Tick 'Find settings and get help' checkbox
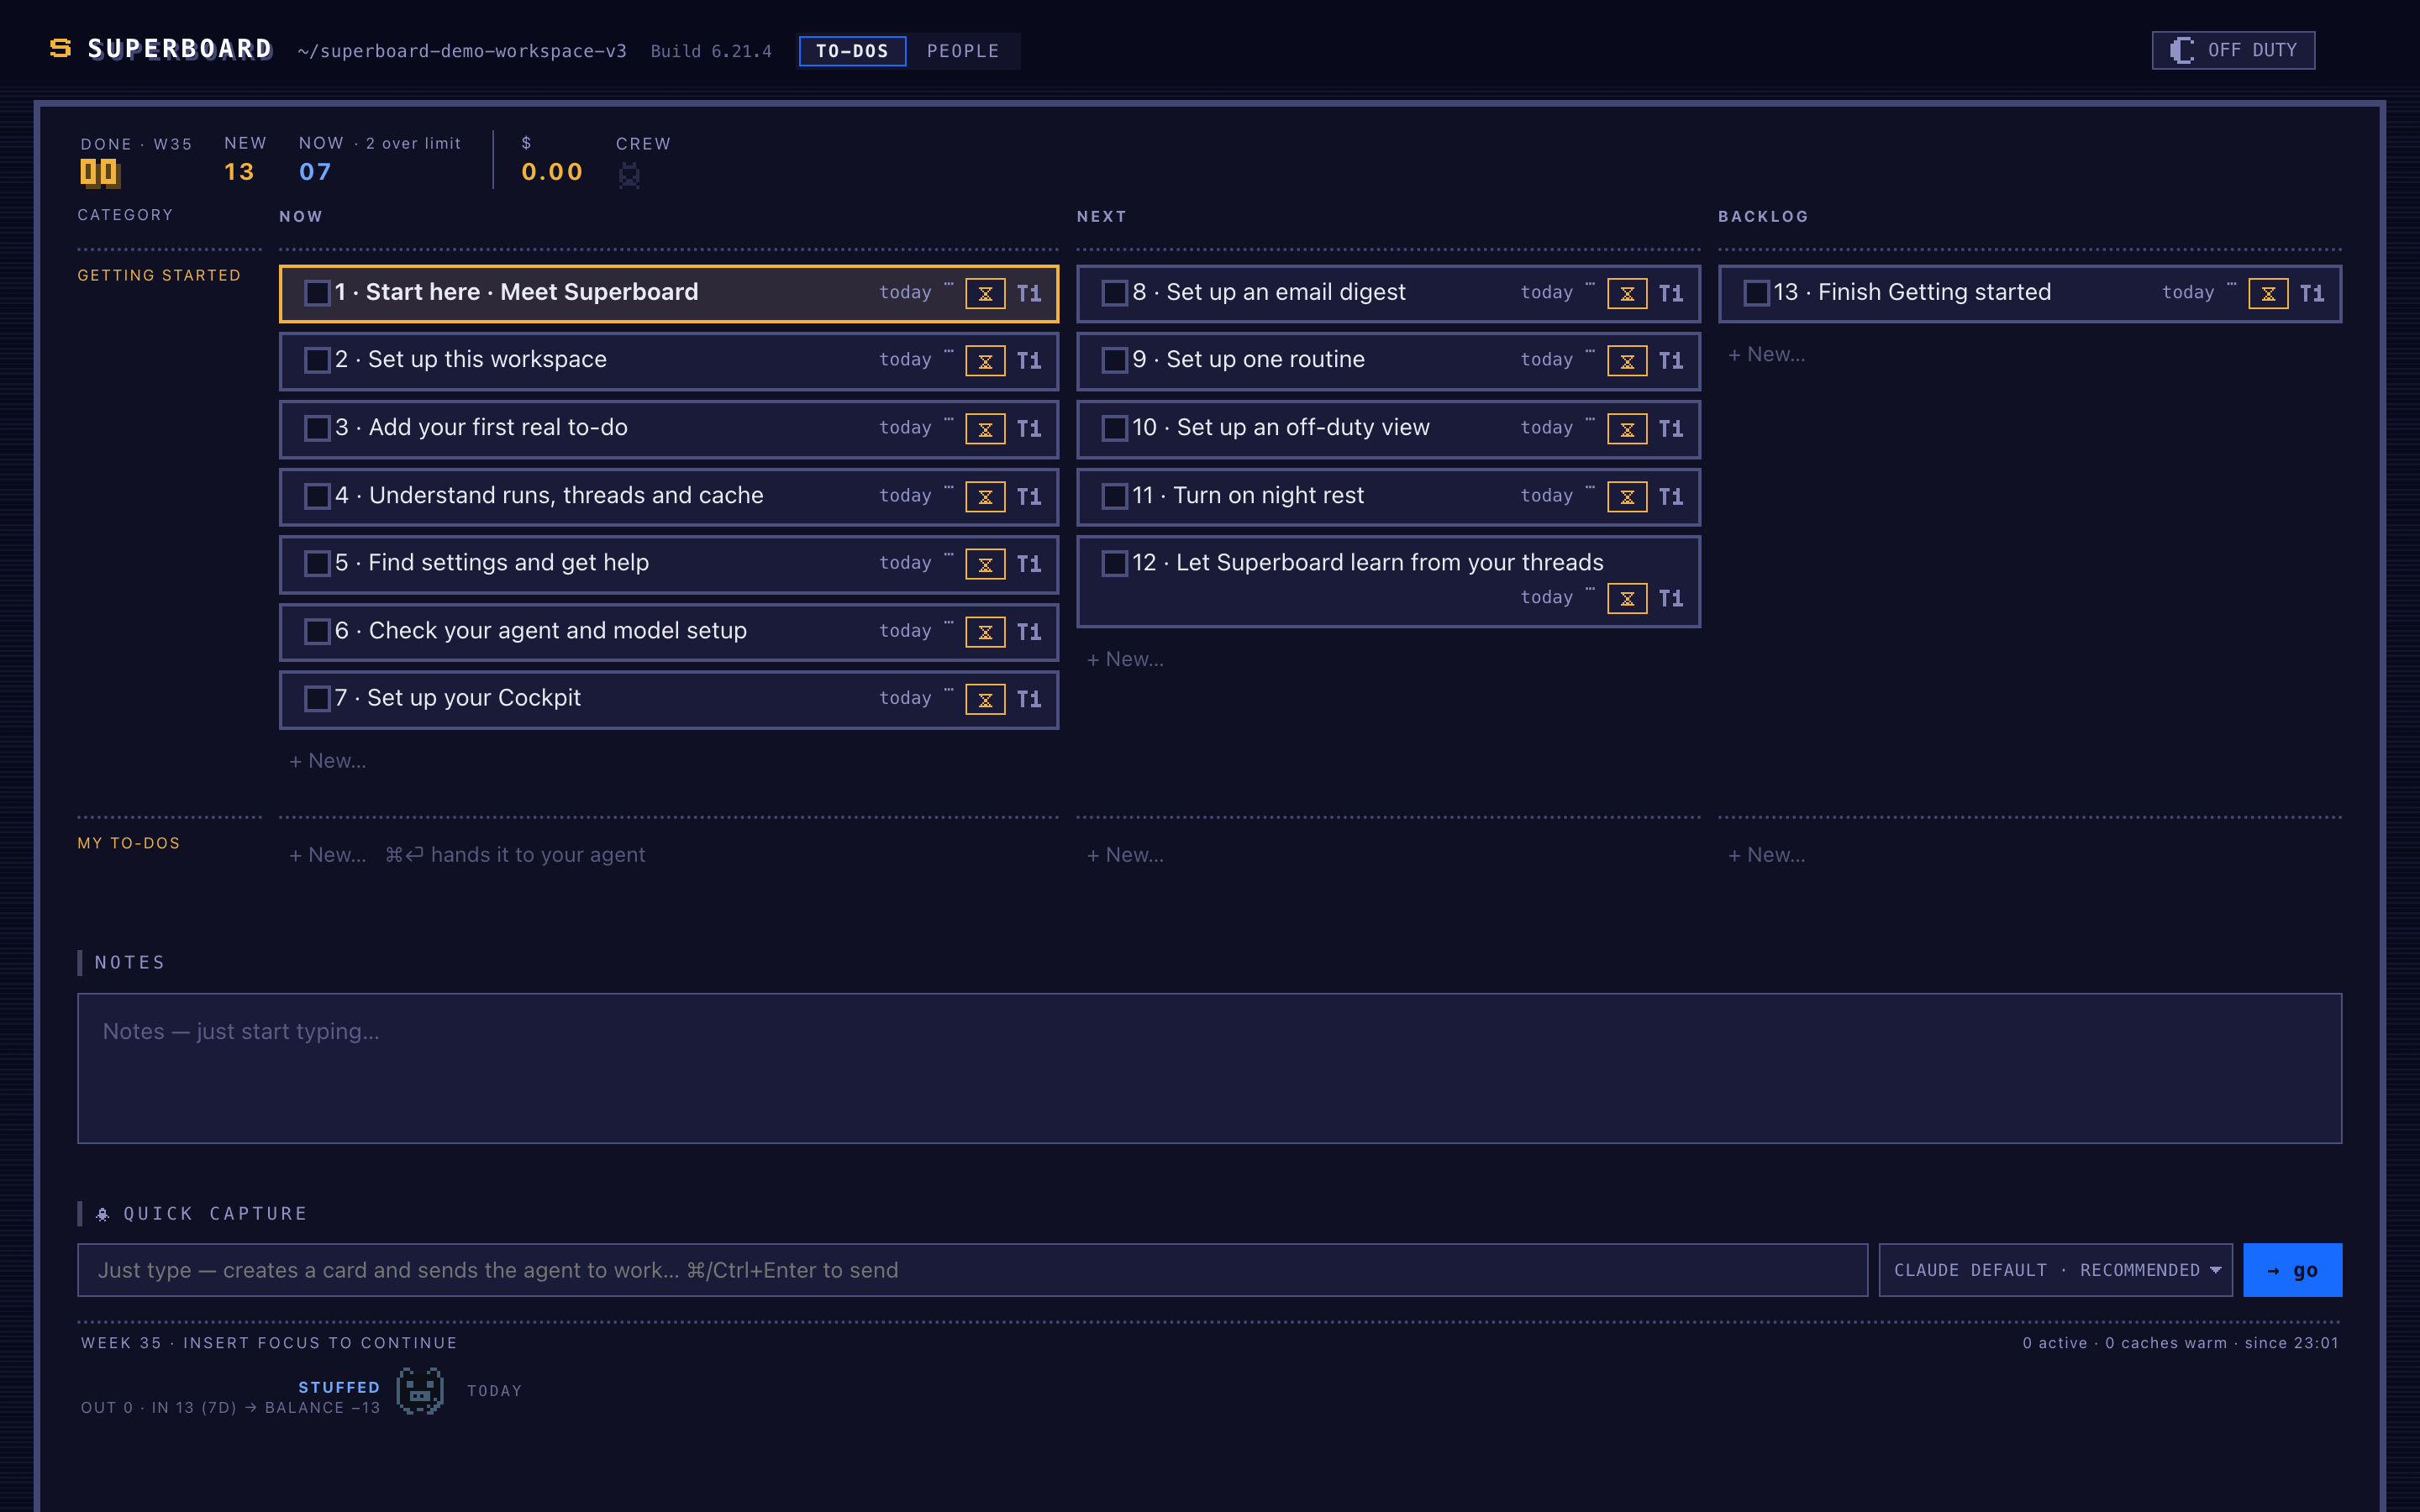Viewport: 2420px width, 1512px height. click(x=317, y=563)
